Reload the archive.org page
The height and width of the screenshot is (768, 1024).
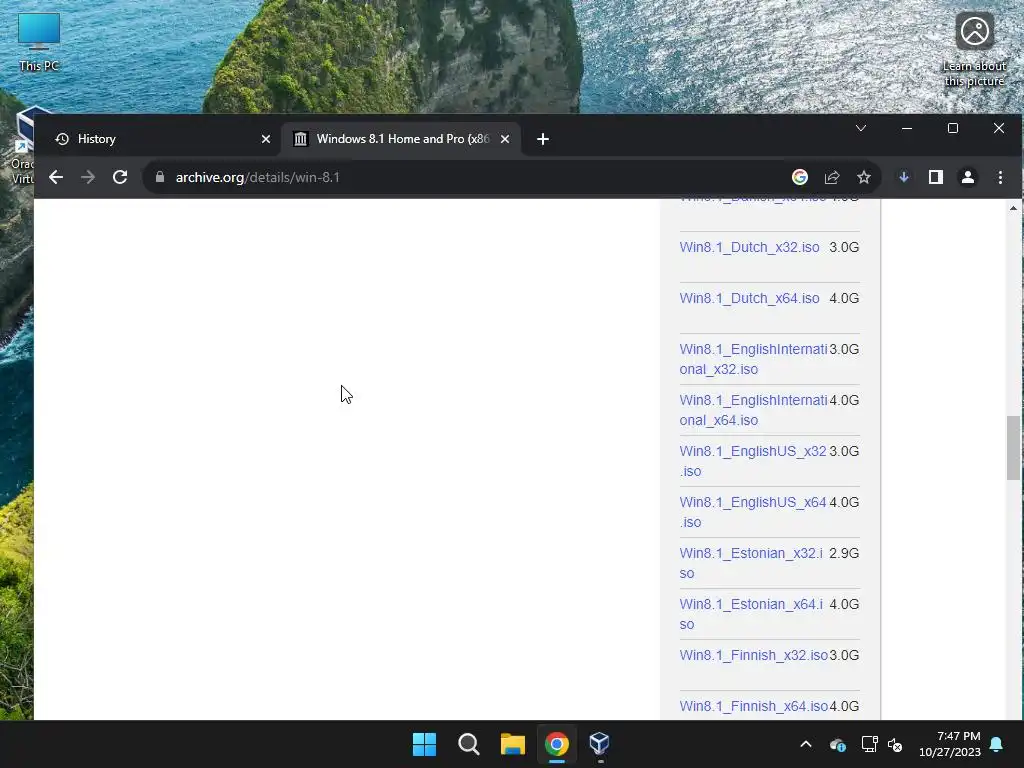(x=120, y=177)
